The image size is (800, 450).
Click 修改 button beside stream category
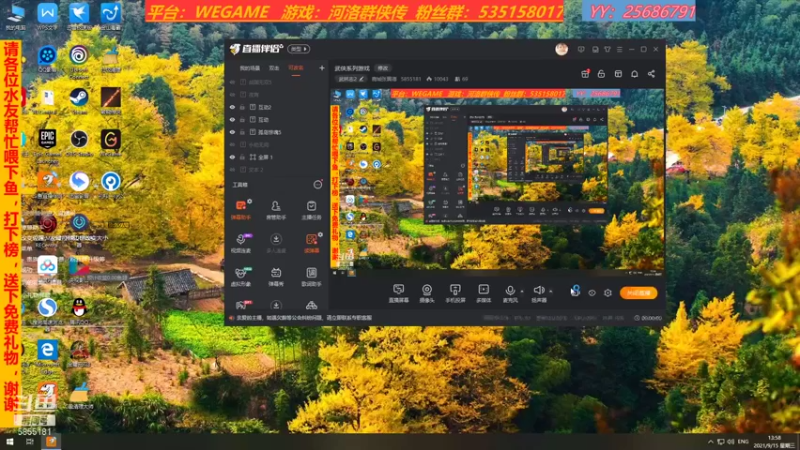(383, 68)
